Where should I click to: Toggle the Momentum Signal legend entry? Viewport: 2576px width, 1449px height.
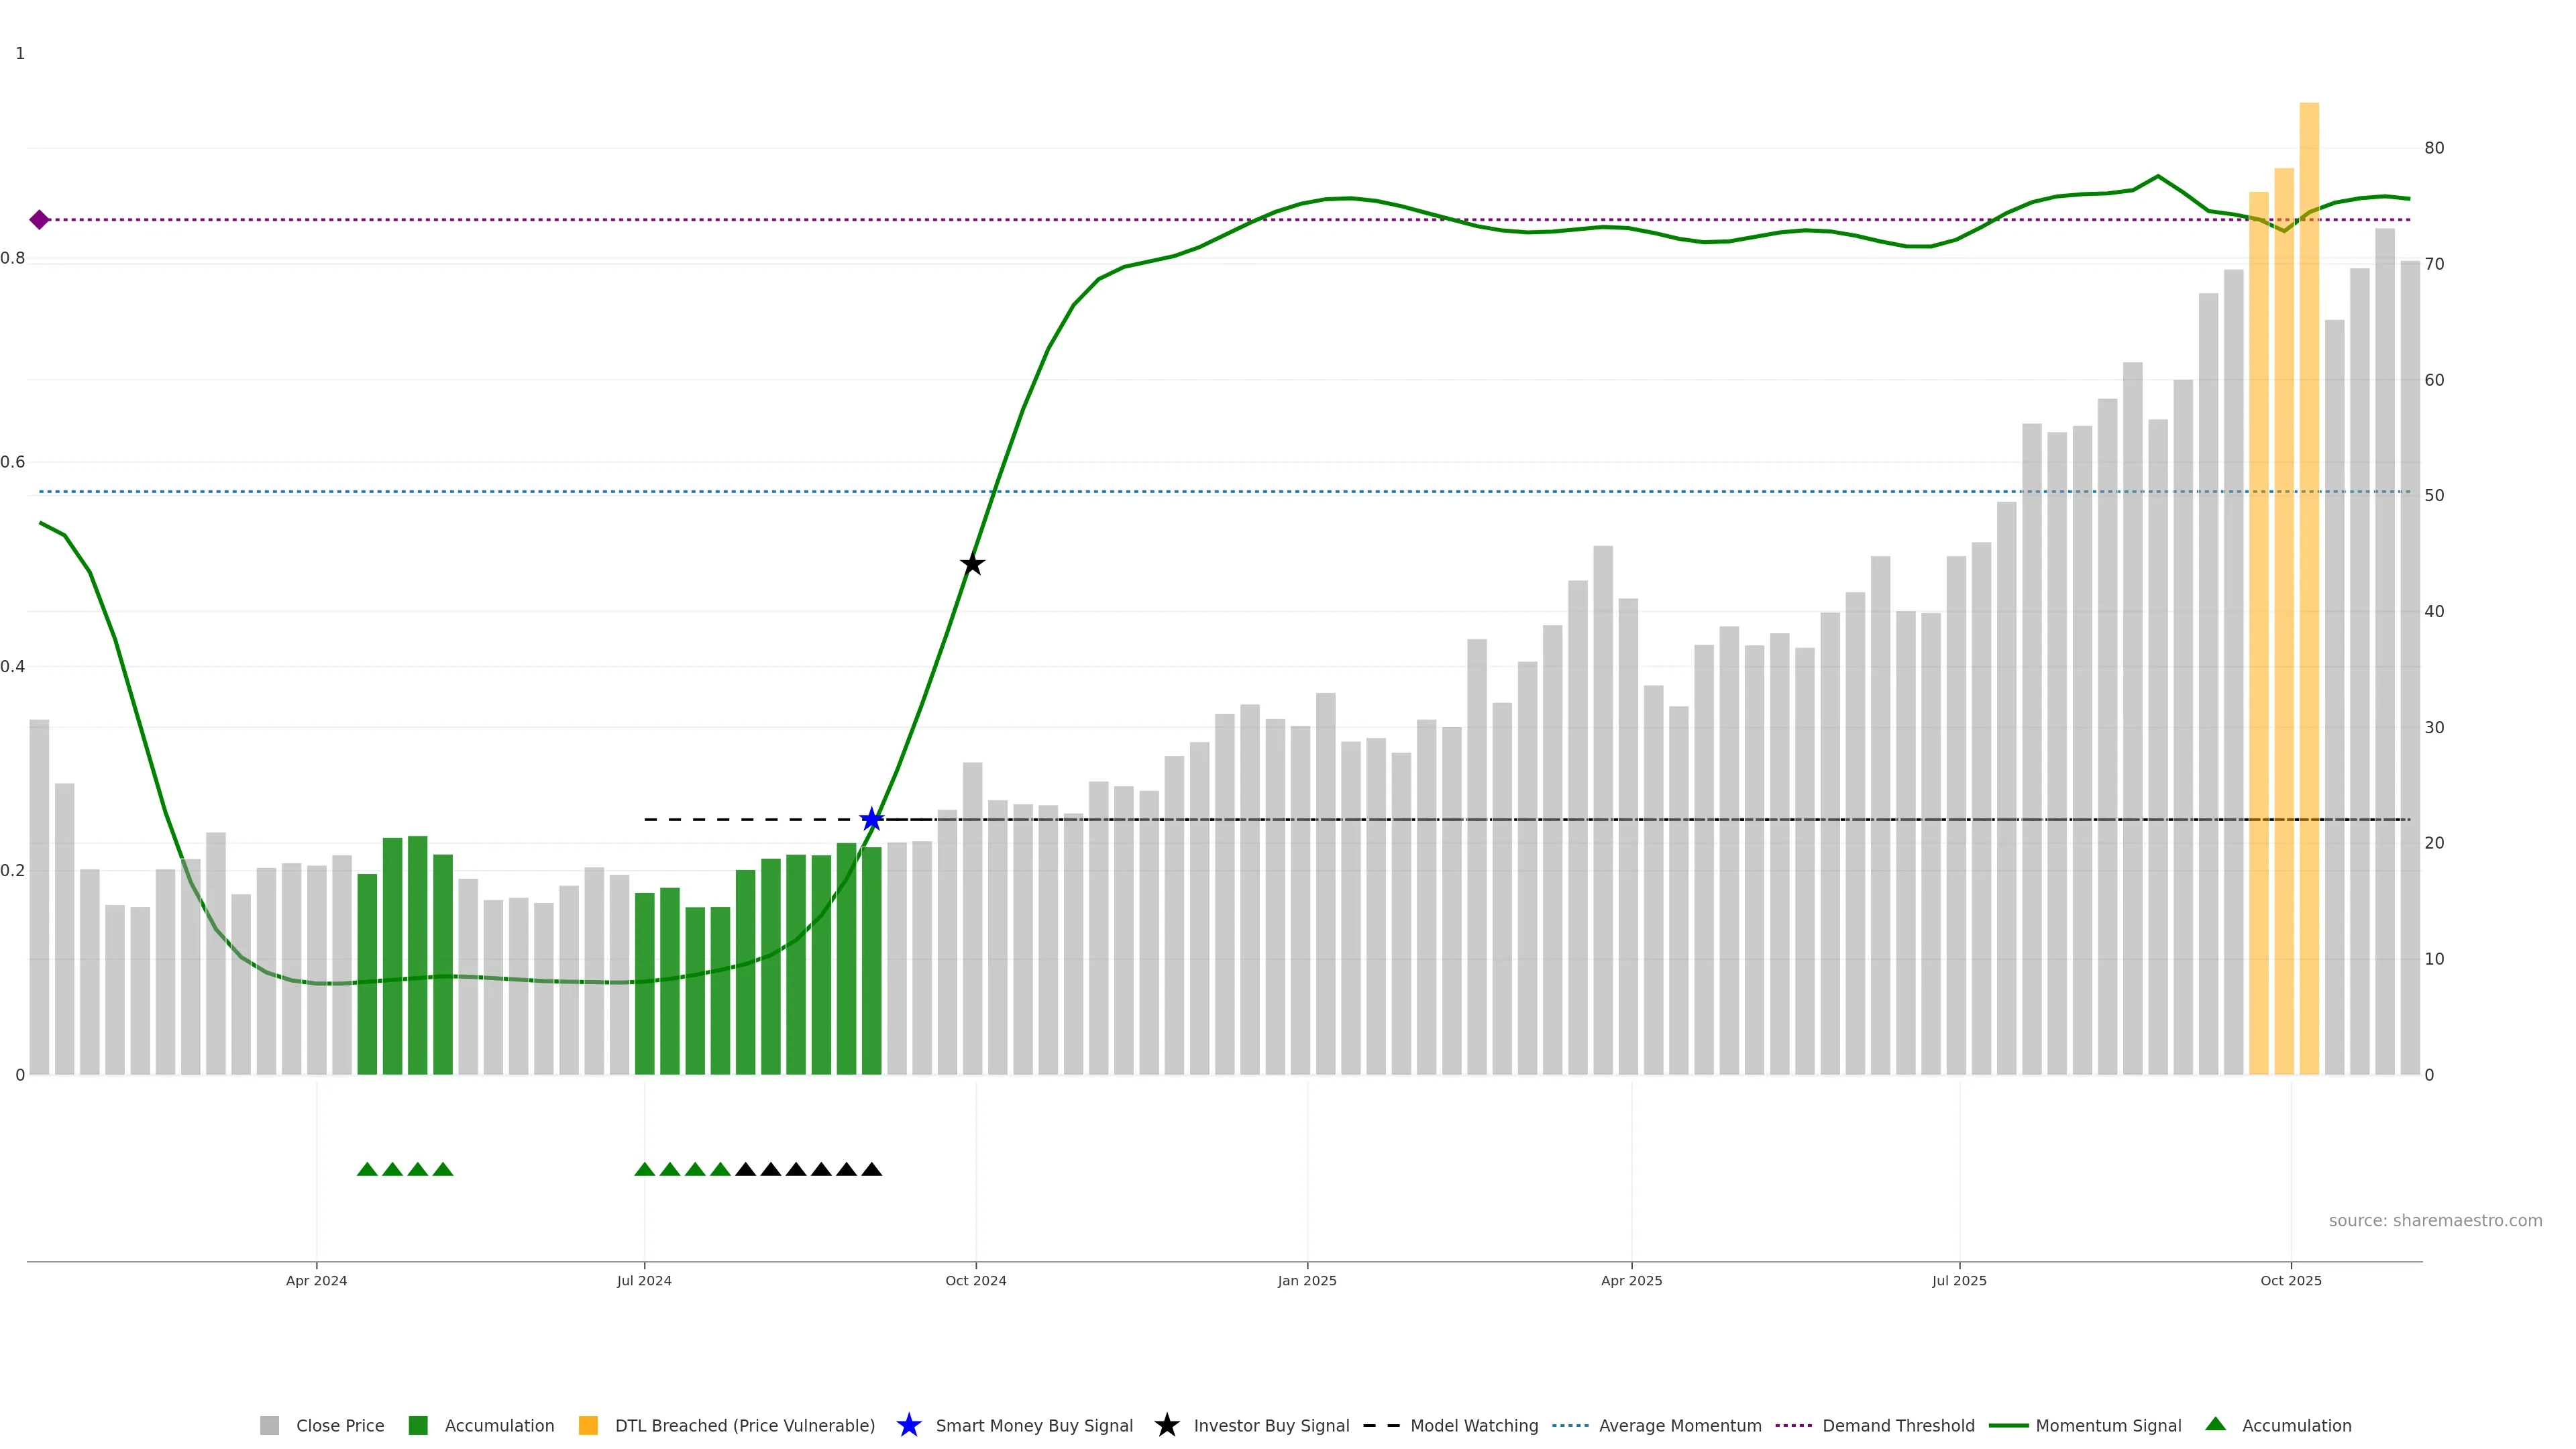pyautogui.click(x=2108, y=1426)
